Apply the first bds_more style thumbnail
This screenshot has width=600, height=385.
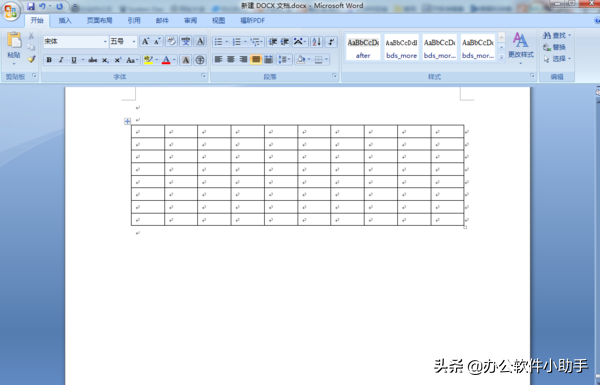(x=401, y=47)
